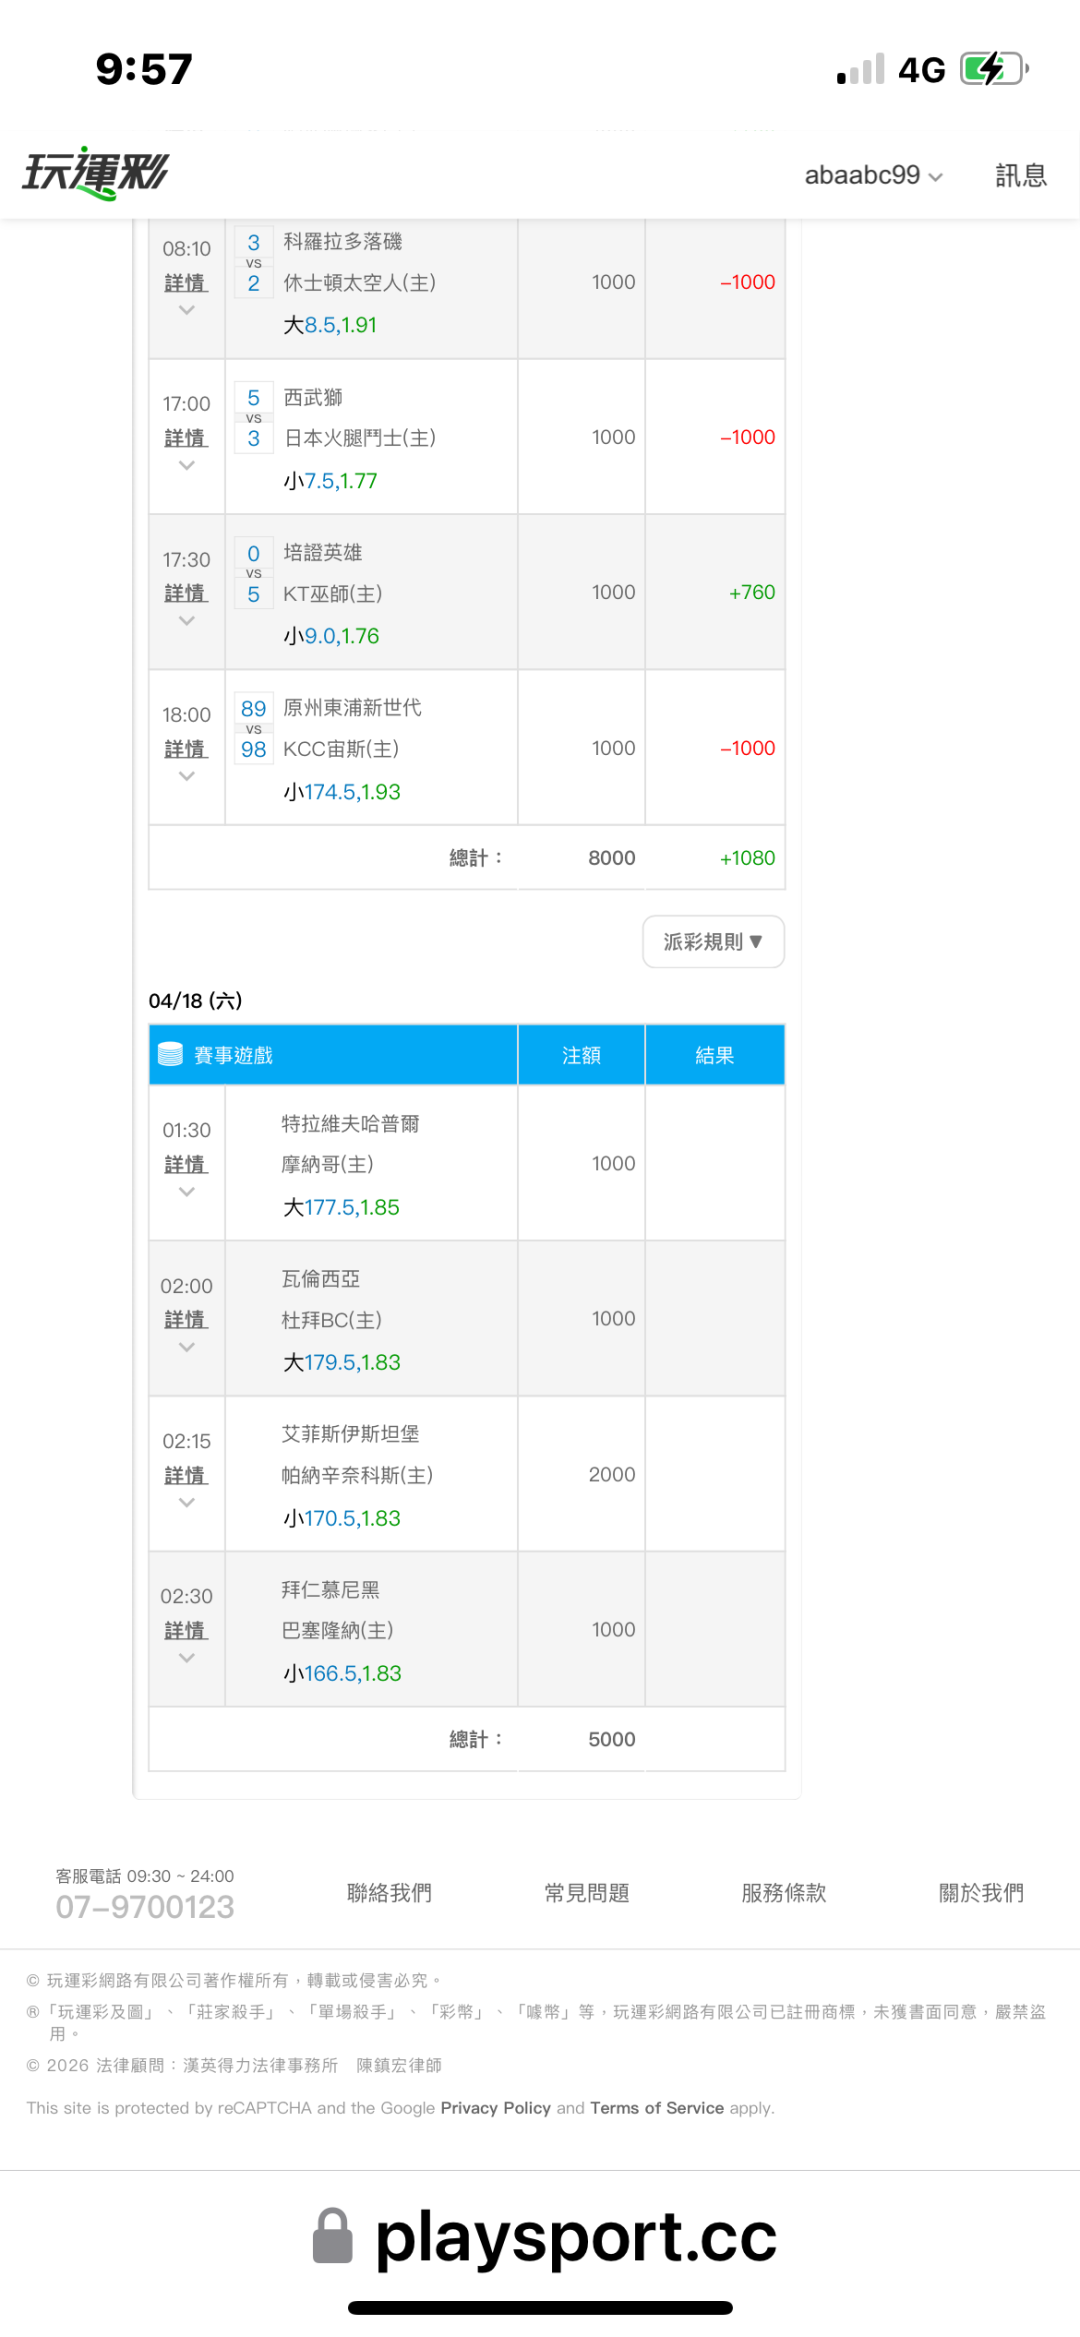The image size is (1080, 2337).
Task: Tap the lock icon beside playsport.cc
Action: pyautogui.click(x=333, y=2236)
